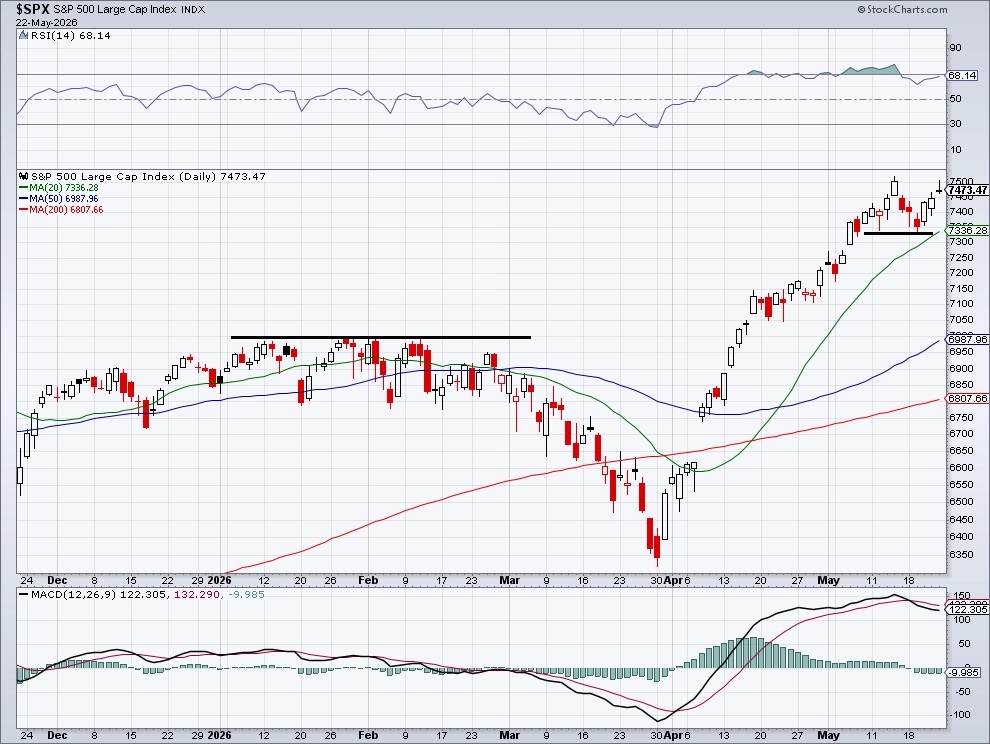Viewport: 990px width, 744px height.
Task: Select the short black support line near 7325
Action: 898,234
